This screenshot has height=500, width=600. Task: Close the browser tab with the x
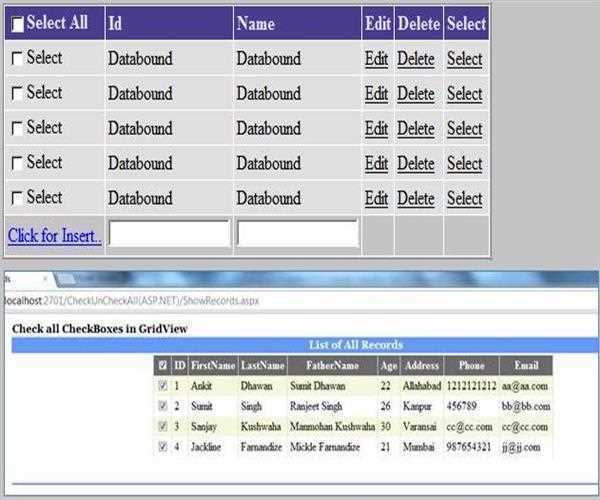45,279
